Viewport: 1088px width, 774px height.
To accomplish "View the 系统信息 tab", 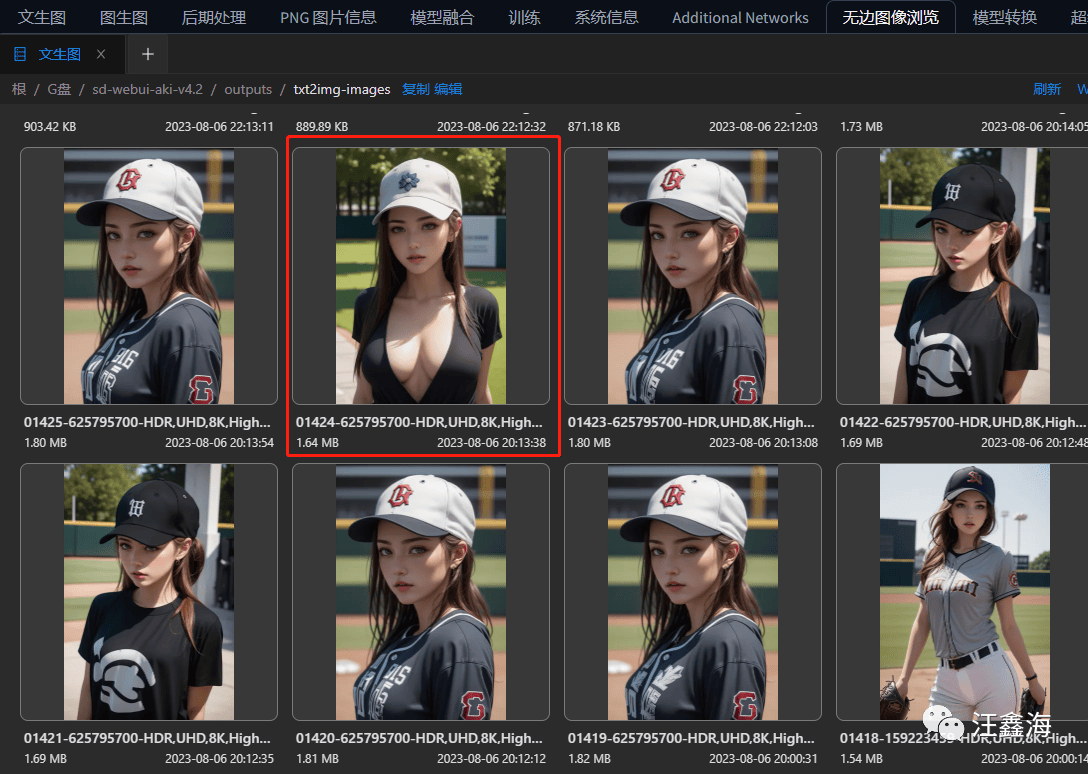I will [x=606, y=17].
